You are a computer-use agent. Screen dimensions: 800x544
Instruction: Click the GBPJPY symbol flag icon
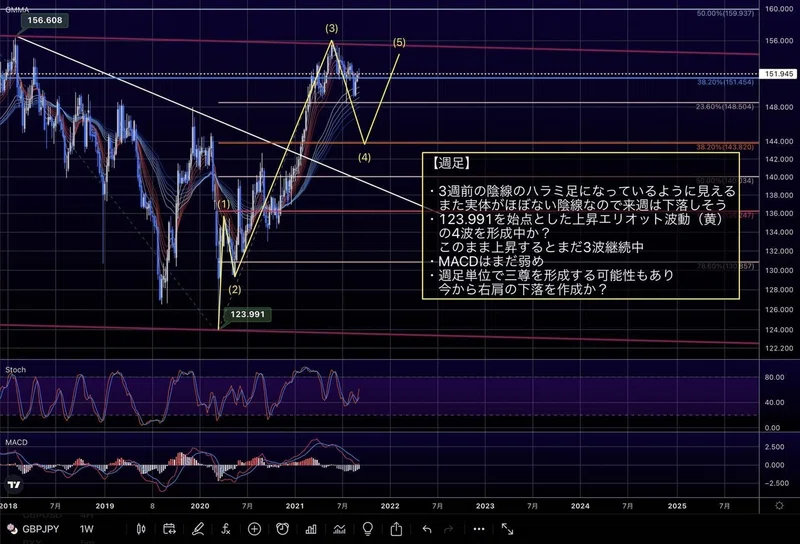click(12, 529)
